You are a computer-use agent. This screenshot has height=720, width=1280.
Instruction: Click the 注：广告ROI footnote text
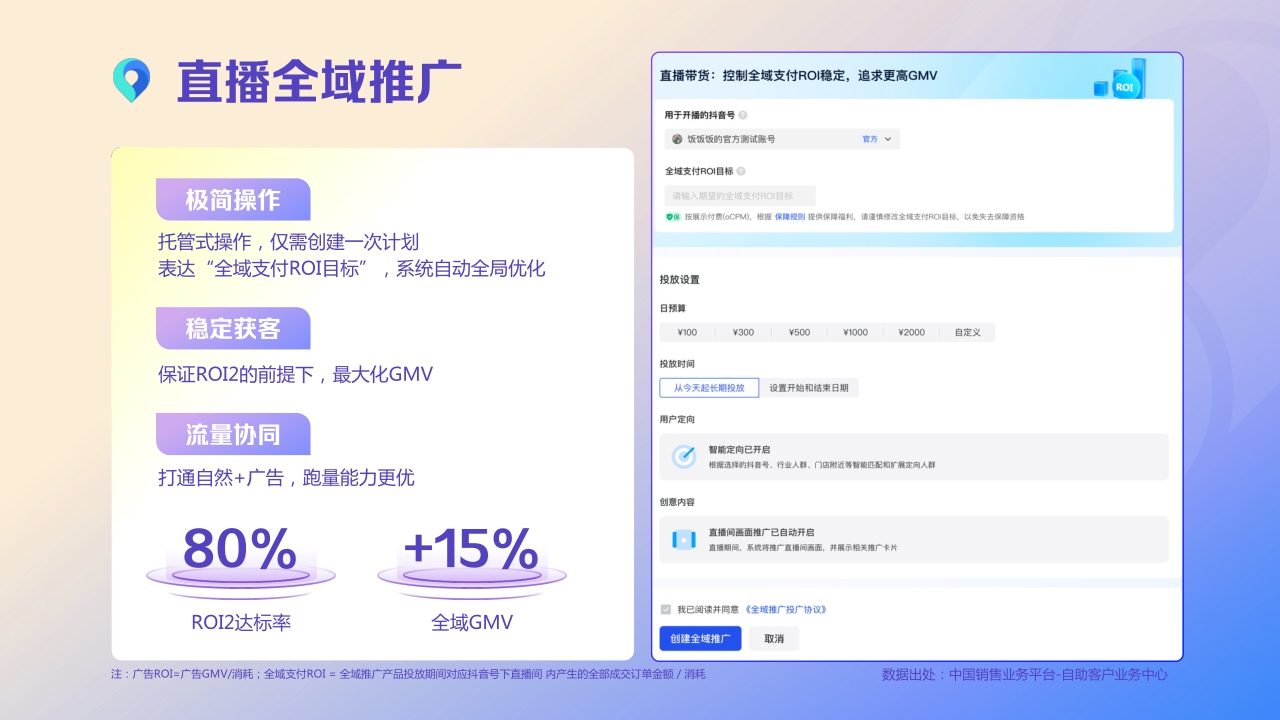[x=408, y=674]
